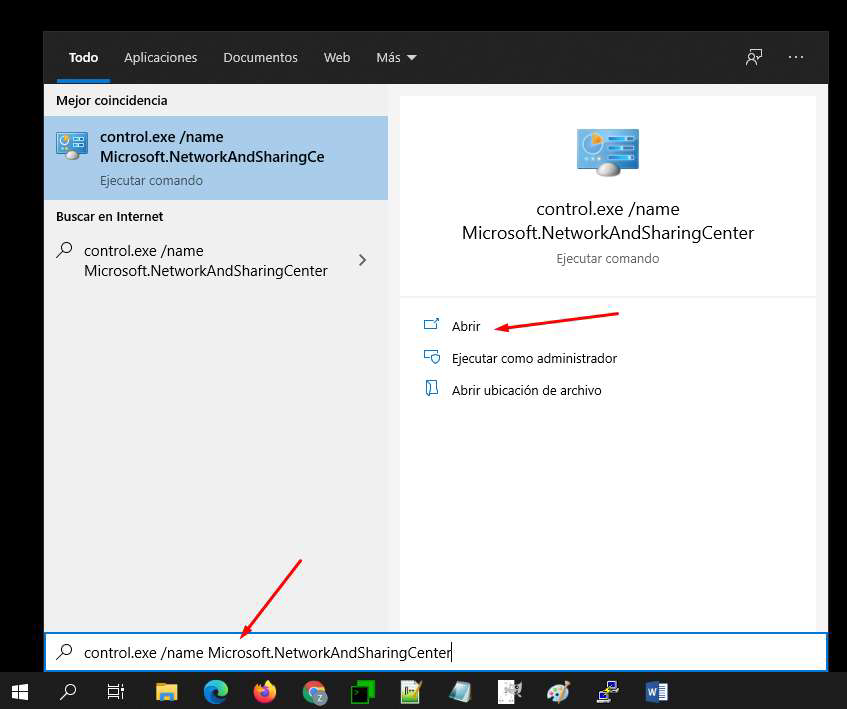Click the magnifier icon beside the web suggestion
847x709 pixels.
[64, 251]
